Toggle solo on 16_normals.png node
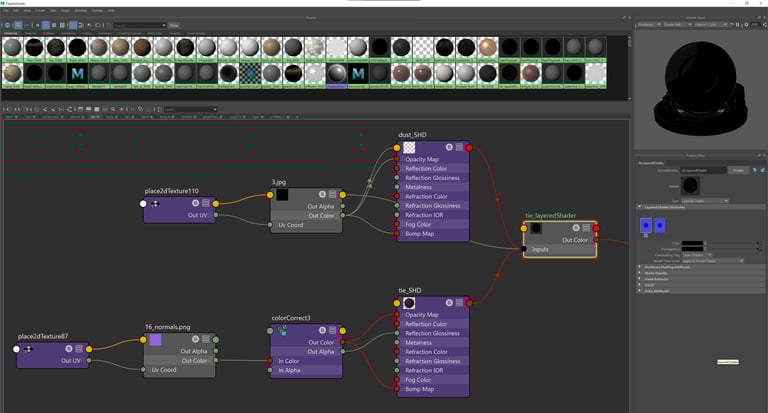This screenshot has height=413, width=768. [195, 339]
